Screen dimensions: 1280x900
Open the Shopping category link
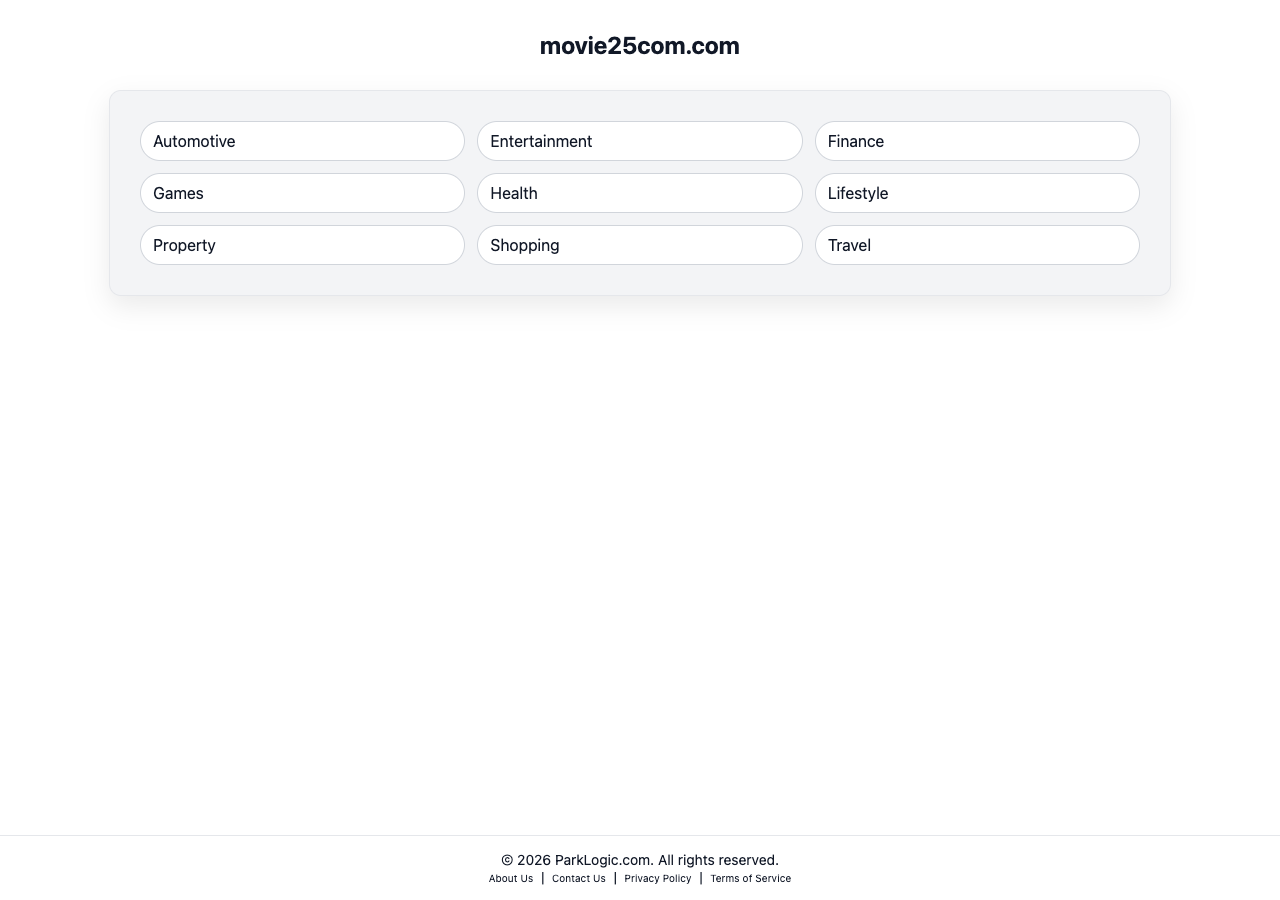pyautogui.click(x=639, y=245)
